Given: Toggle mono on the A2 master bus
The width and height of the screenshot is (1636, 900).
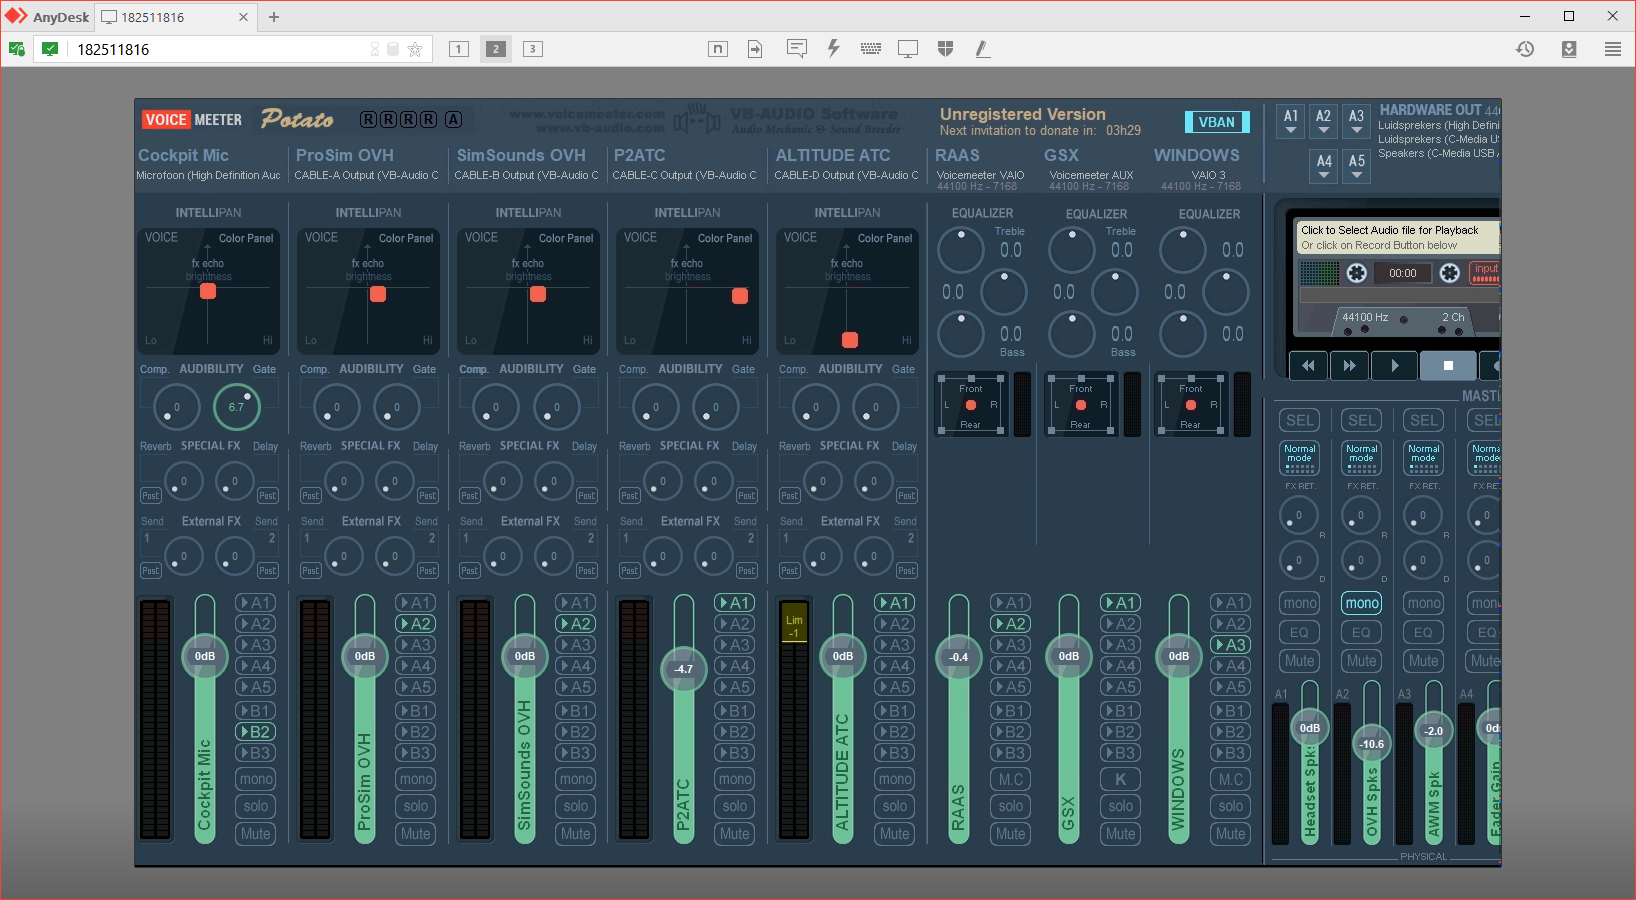Looking at the screenshot, I should click(x=1362, y=603).
